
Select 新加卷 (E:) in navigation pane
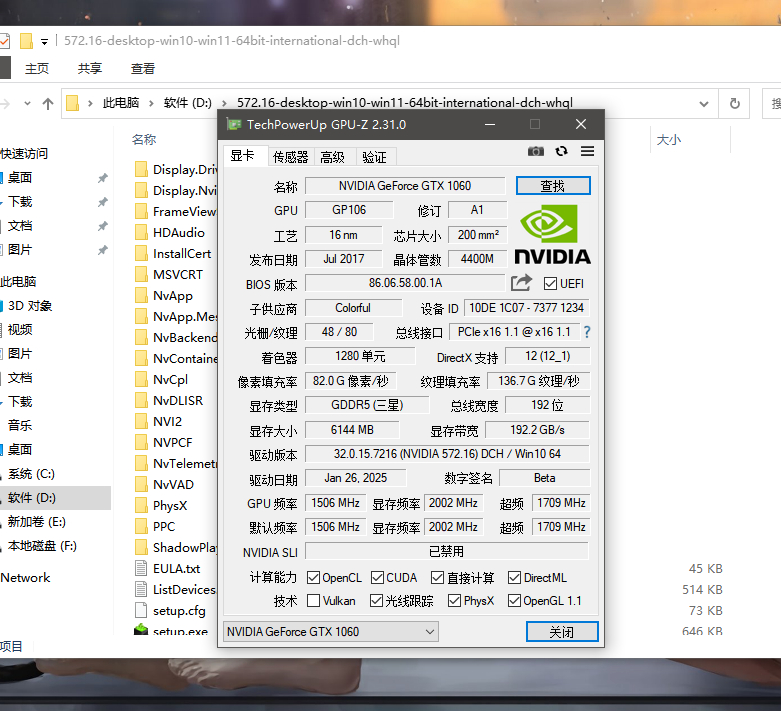pyautogui.click(x=36, y=522)
